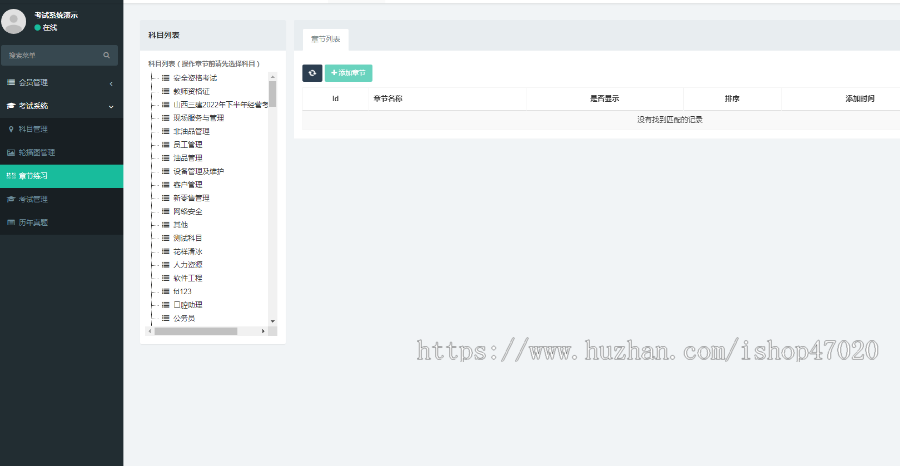Click the subject list horizontal scroll left arrow
The height and width of the screenshot is (466, 900).
(x=150, y=331)
